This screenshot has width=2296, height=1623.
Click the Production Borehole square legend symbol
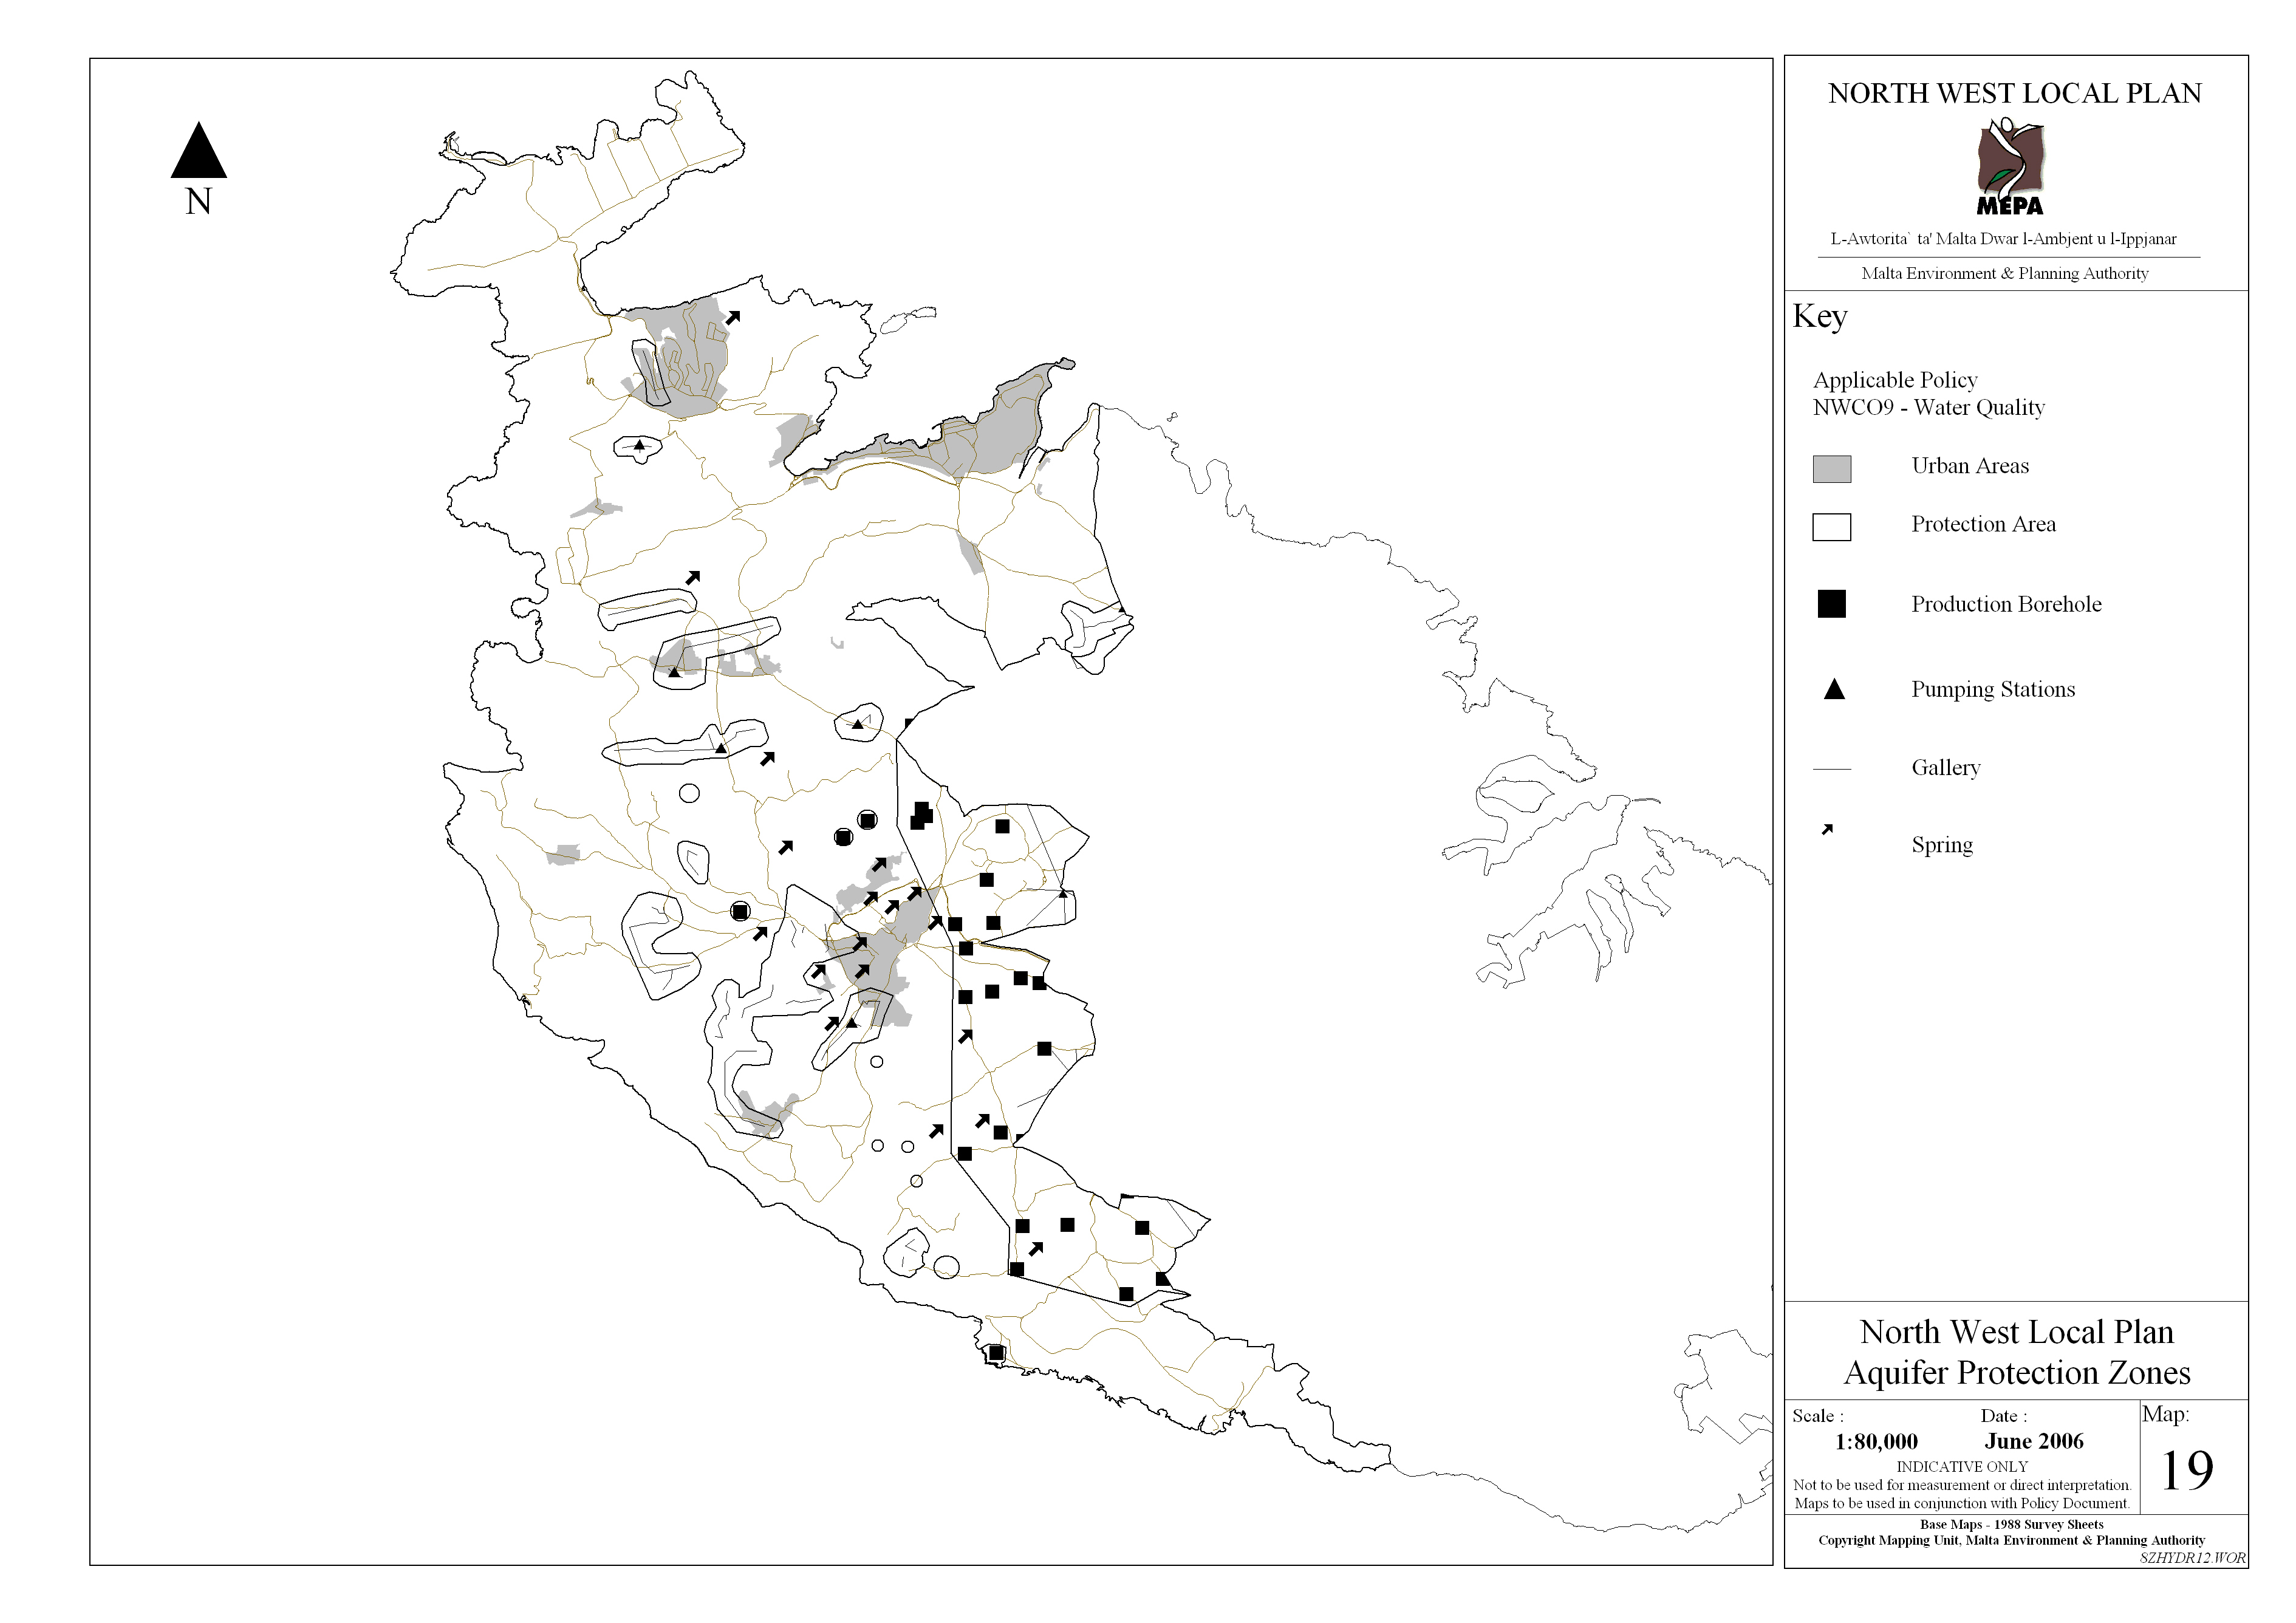[x=1831, y=604]
